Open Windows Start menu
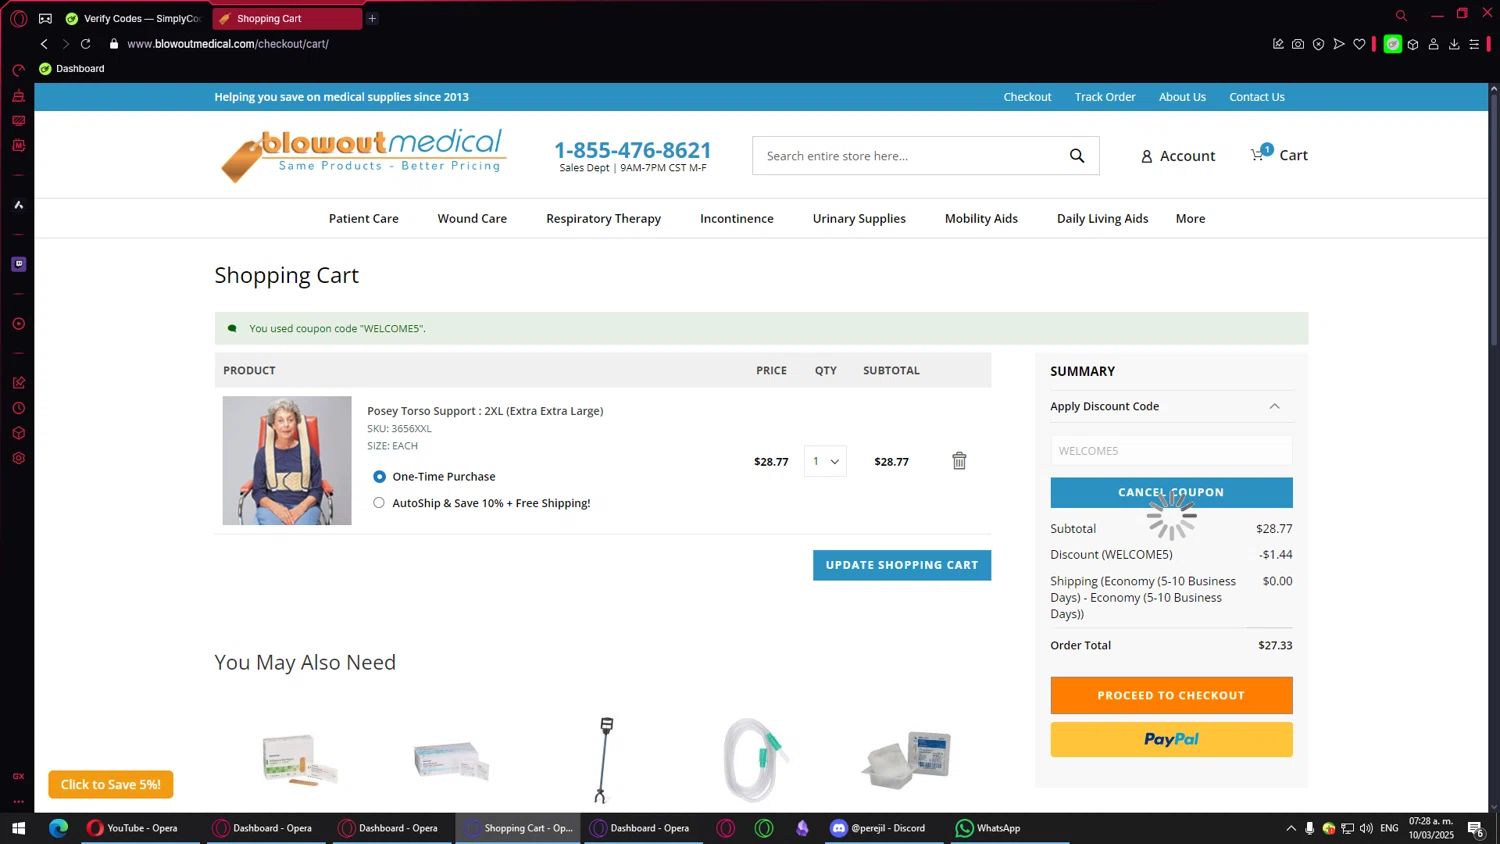The image size is (1500, 844). 18,828
